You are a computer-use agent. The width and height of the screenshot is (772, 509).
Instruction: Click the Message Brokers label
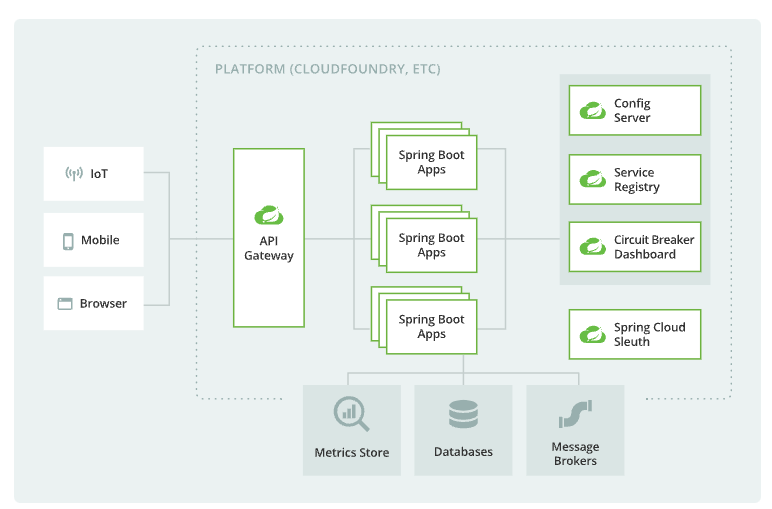point(575,453)
